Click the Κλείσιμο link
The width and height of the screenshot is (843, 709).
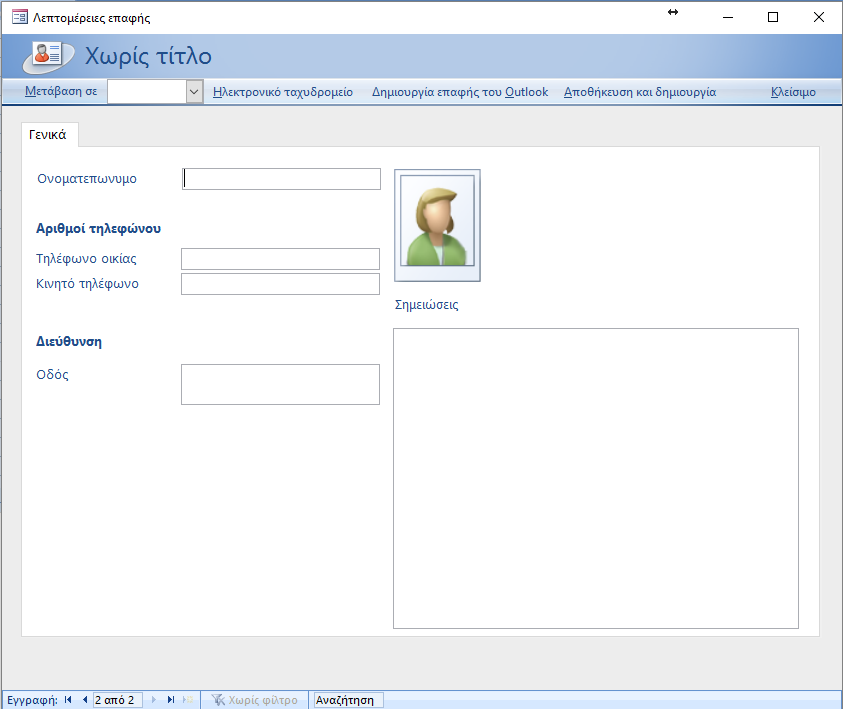[793, 92]
